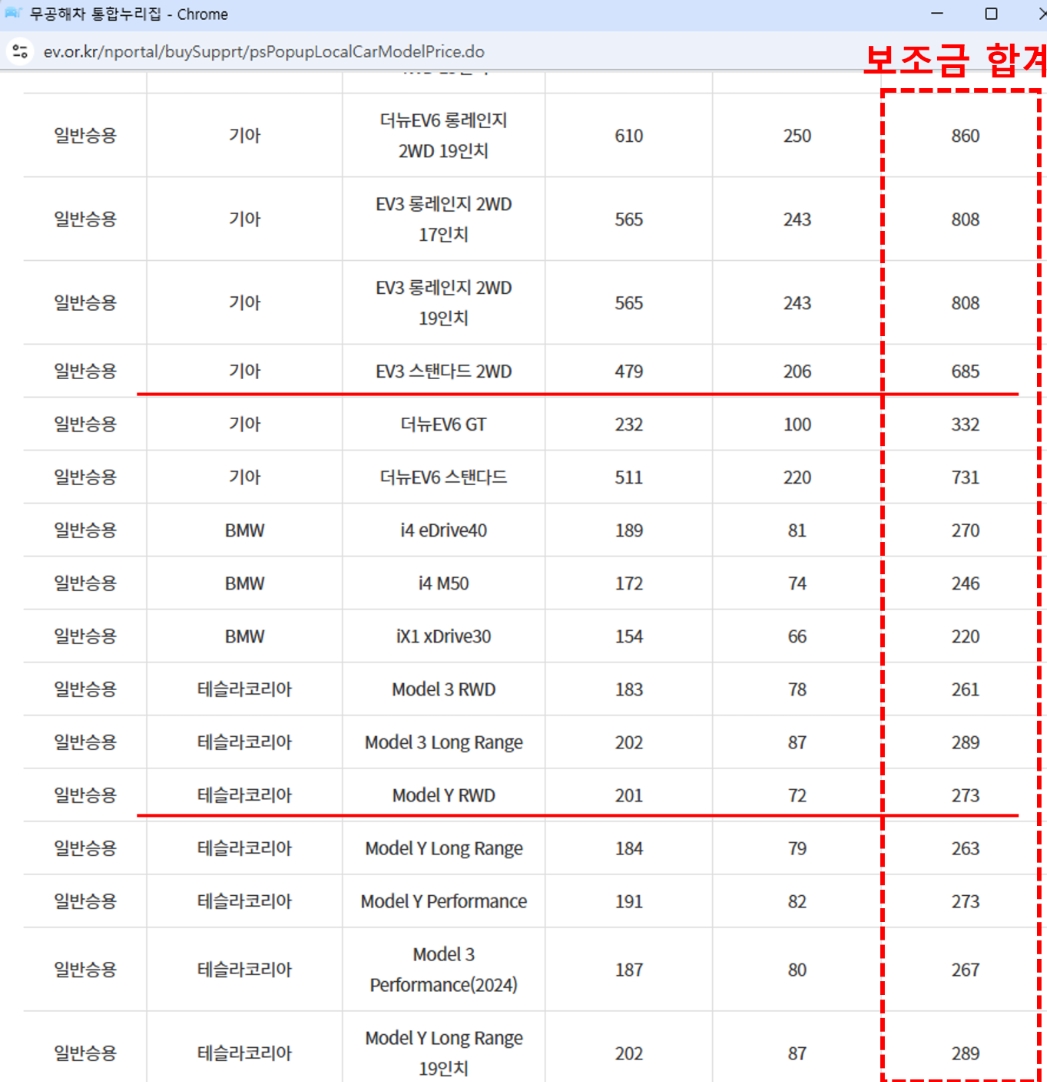Click the 511 national subsidy value
This screenshot has width=1047, height=1082.
pos(629,478)
